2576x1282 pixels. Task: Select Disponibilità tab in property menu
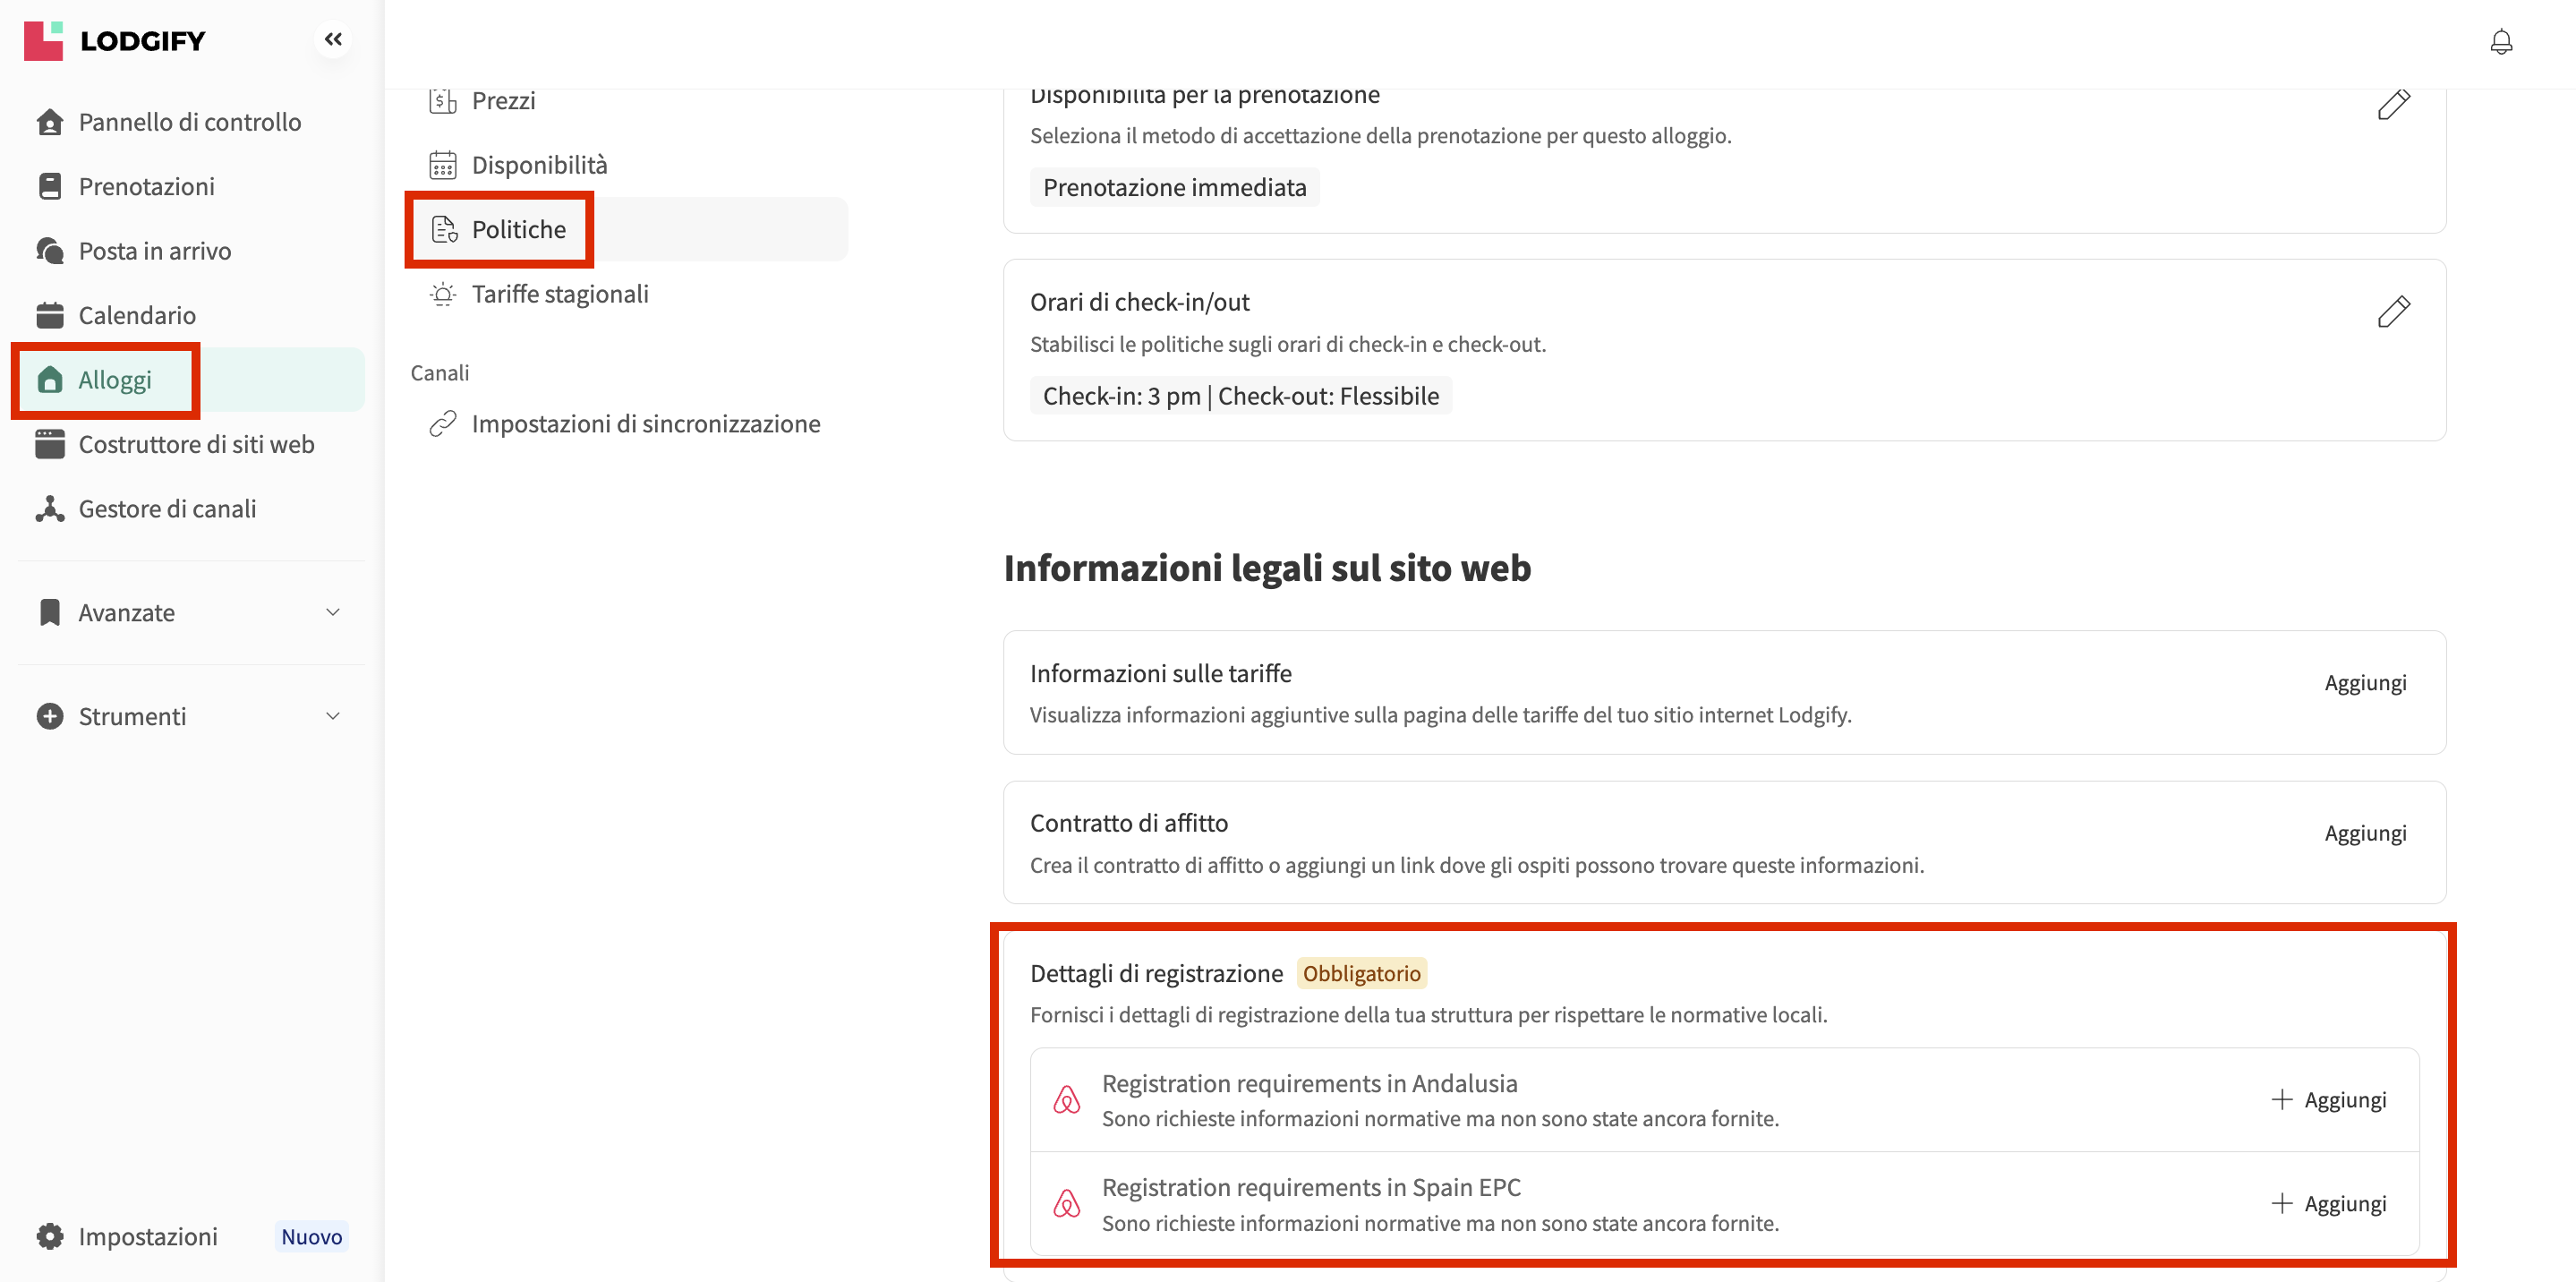539,165
